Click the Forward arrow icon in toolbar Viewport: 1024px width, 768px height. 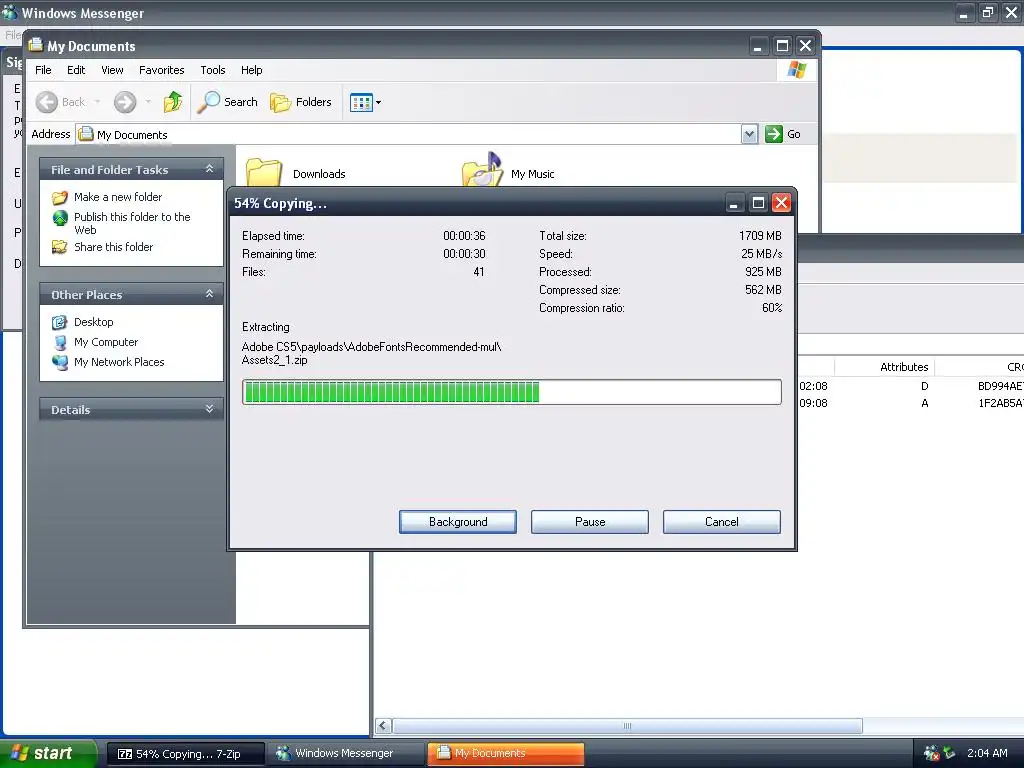pos(125,102)
